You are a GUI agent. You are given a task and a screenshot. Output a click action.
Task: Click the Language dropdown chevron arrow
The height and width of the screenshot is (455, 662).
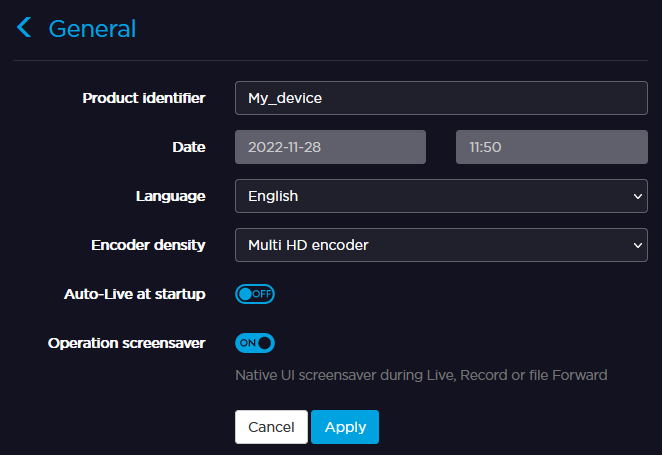tap(639, 196)
